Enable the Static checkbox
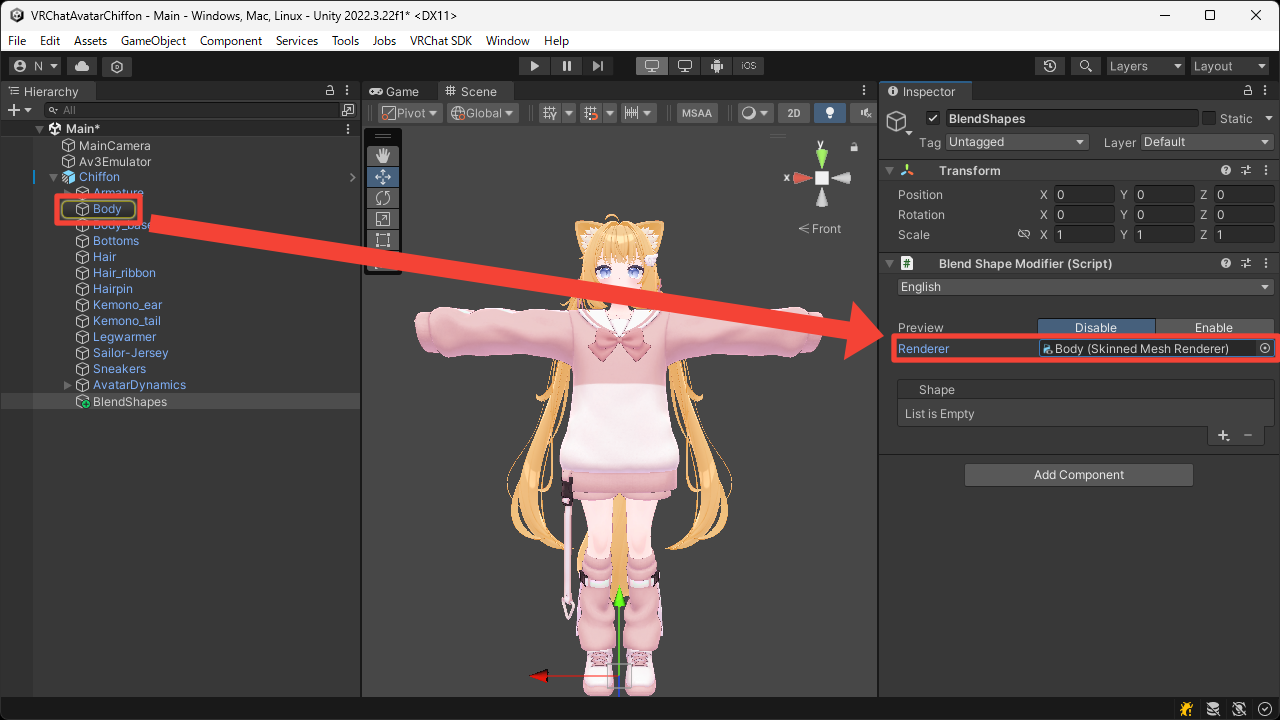 1209,118
